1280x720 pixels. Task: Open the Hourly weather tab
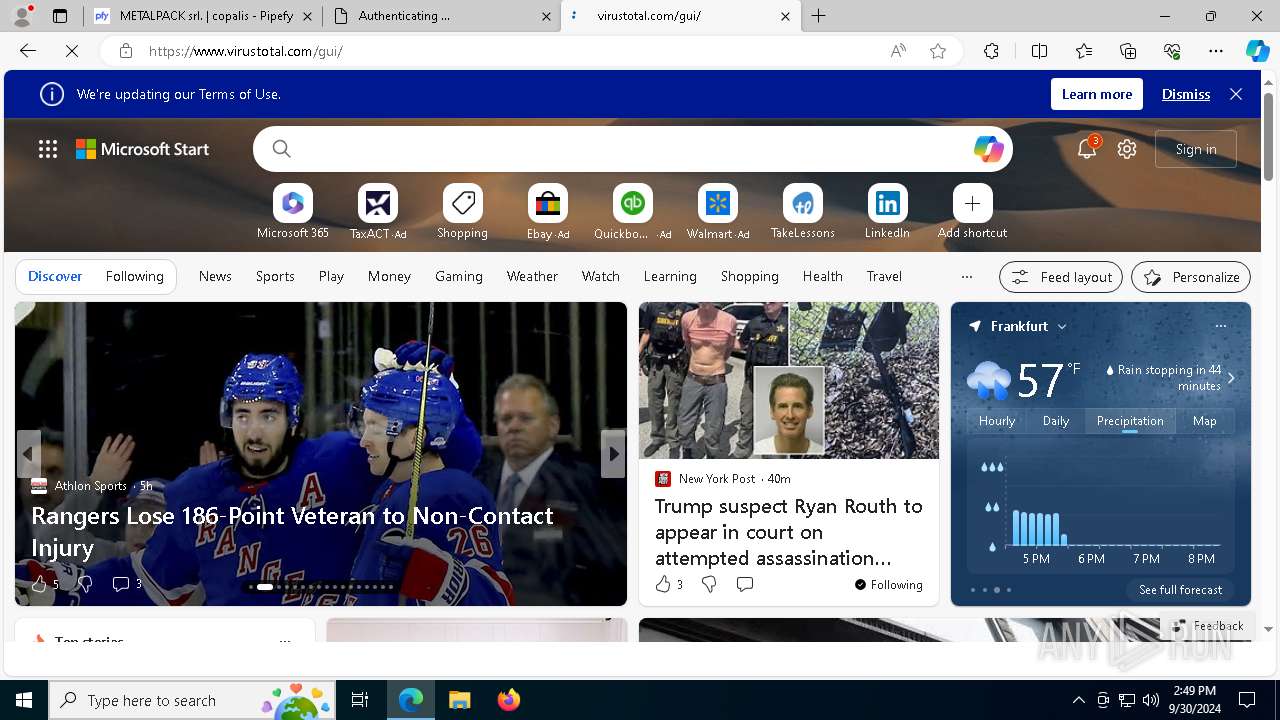[x=997, y=421]
